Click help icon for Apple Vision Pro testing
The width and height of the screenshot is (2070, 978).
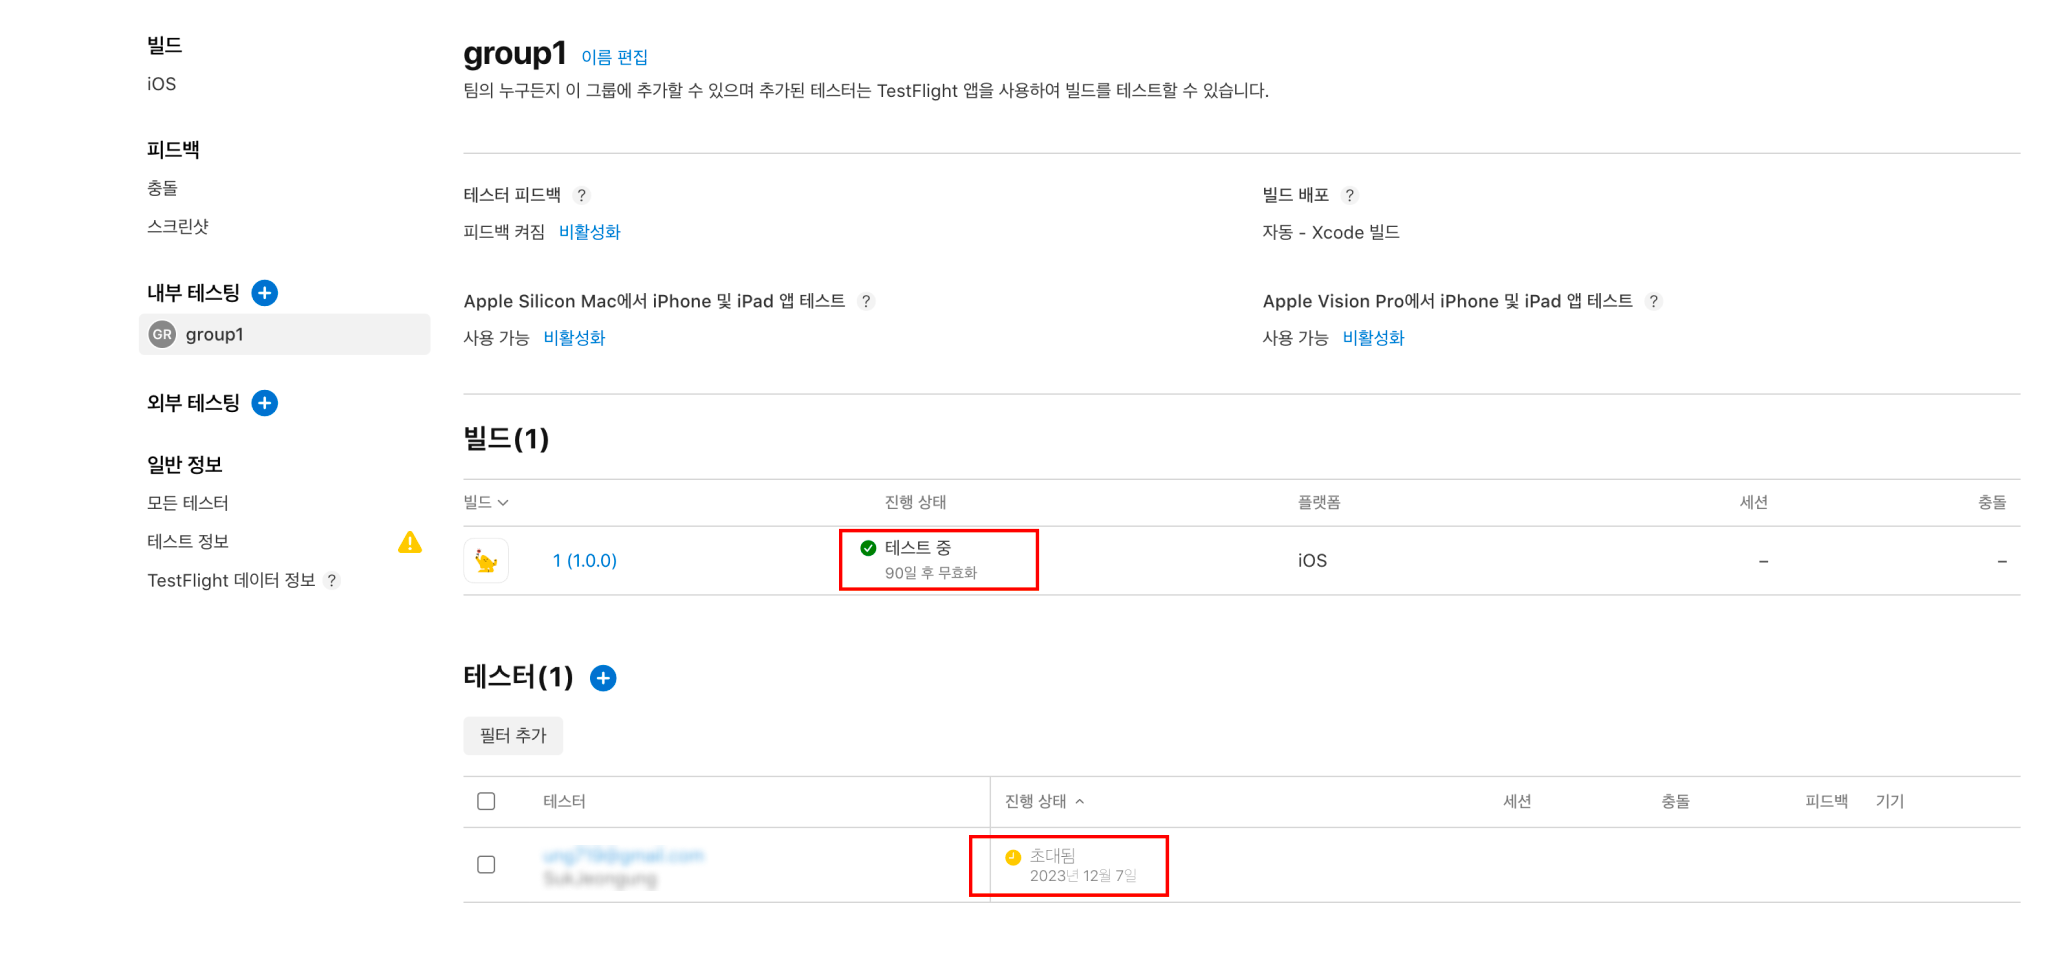click(x=1654, y=301)
